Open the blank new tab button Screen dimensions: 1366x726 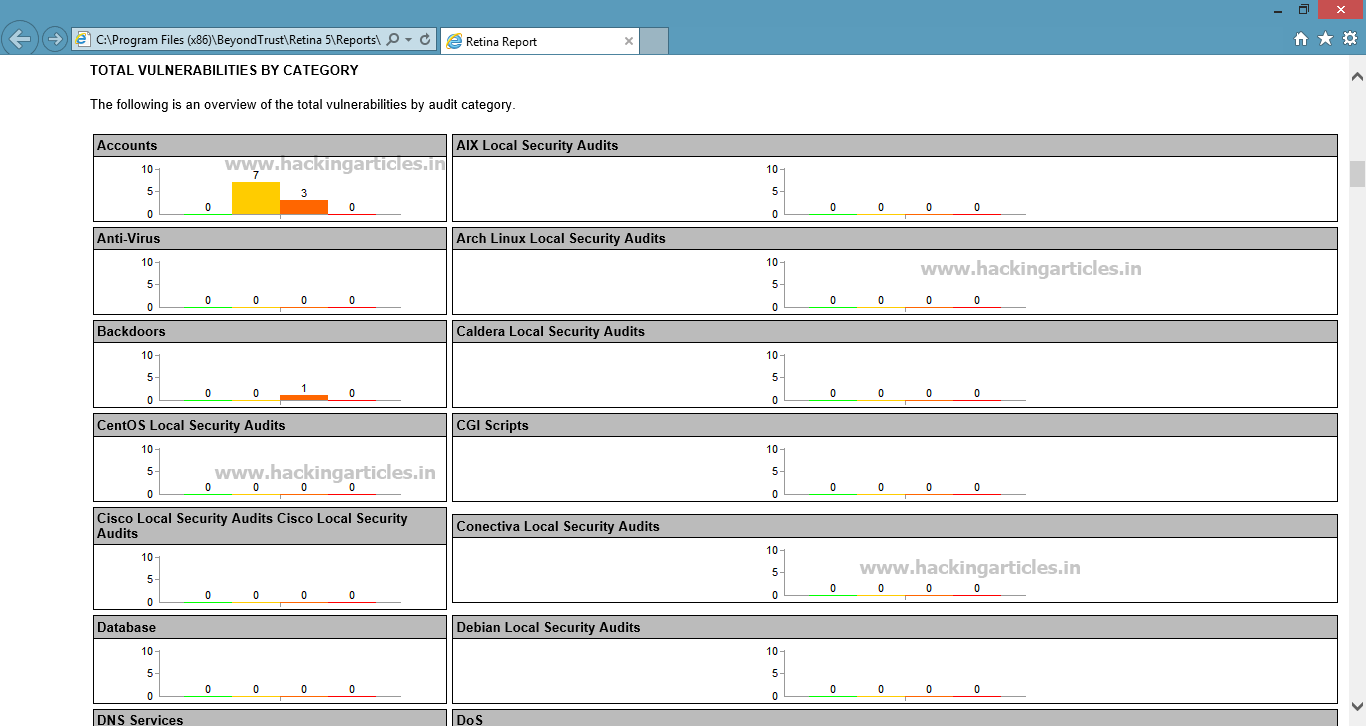tap(654, 41)
